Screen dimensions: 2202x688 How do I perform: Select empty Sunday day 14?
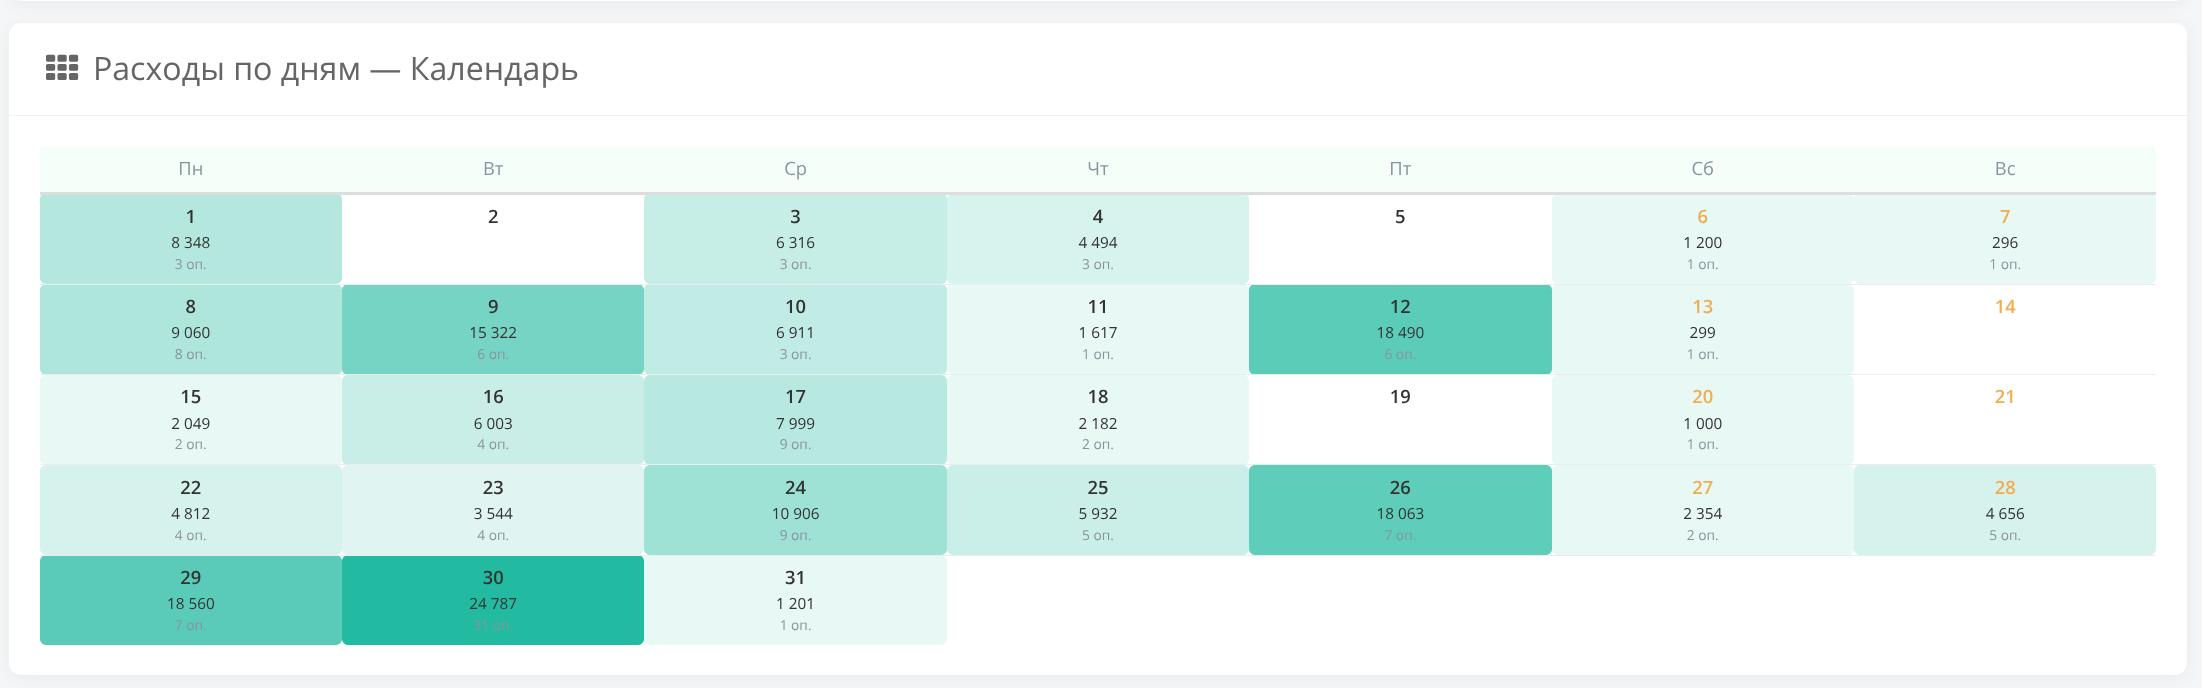click(2004, 329)
